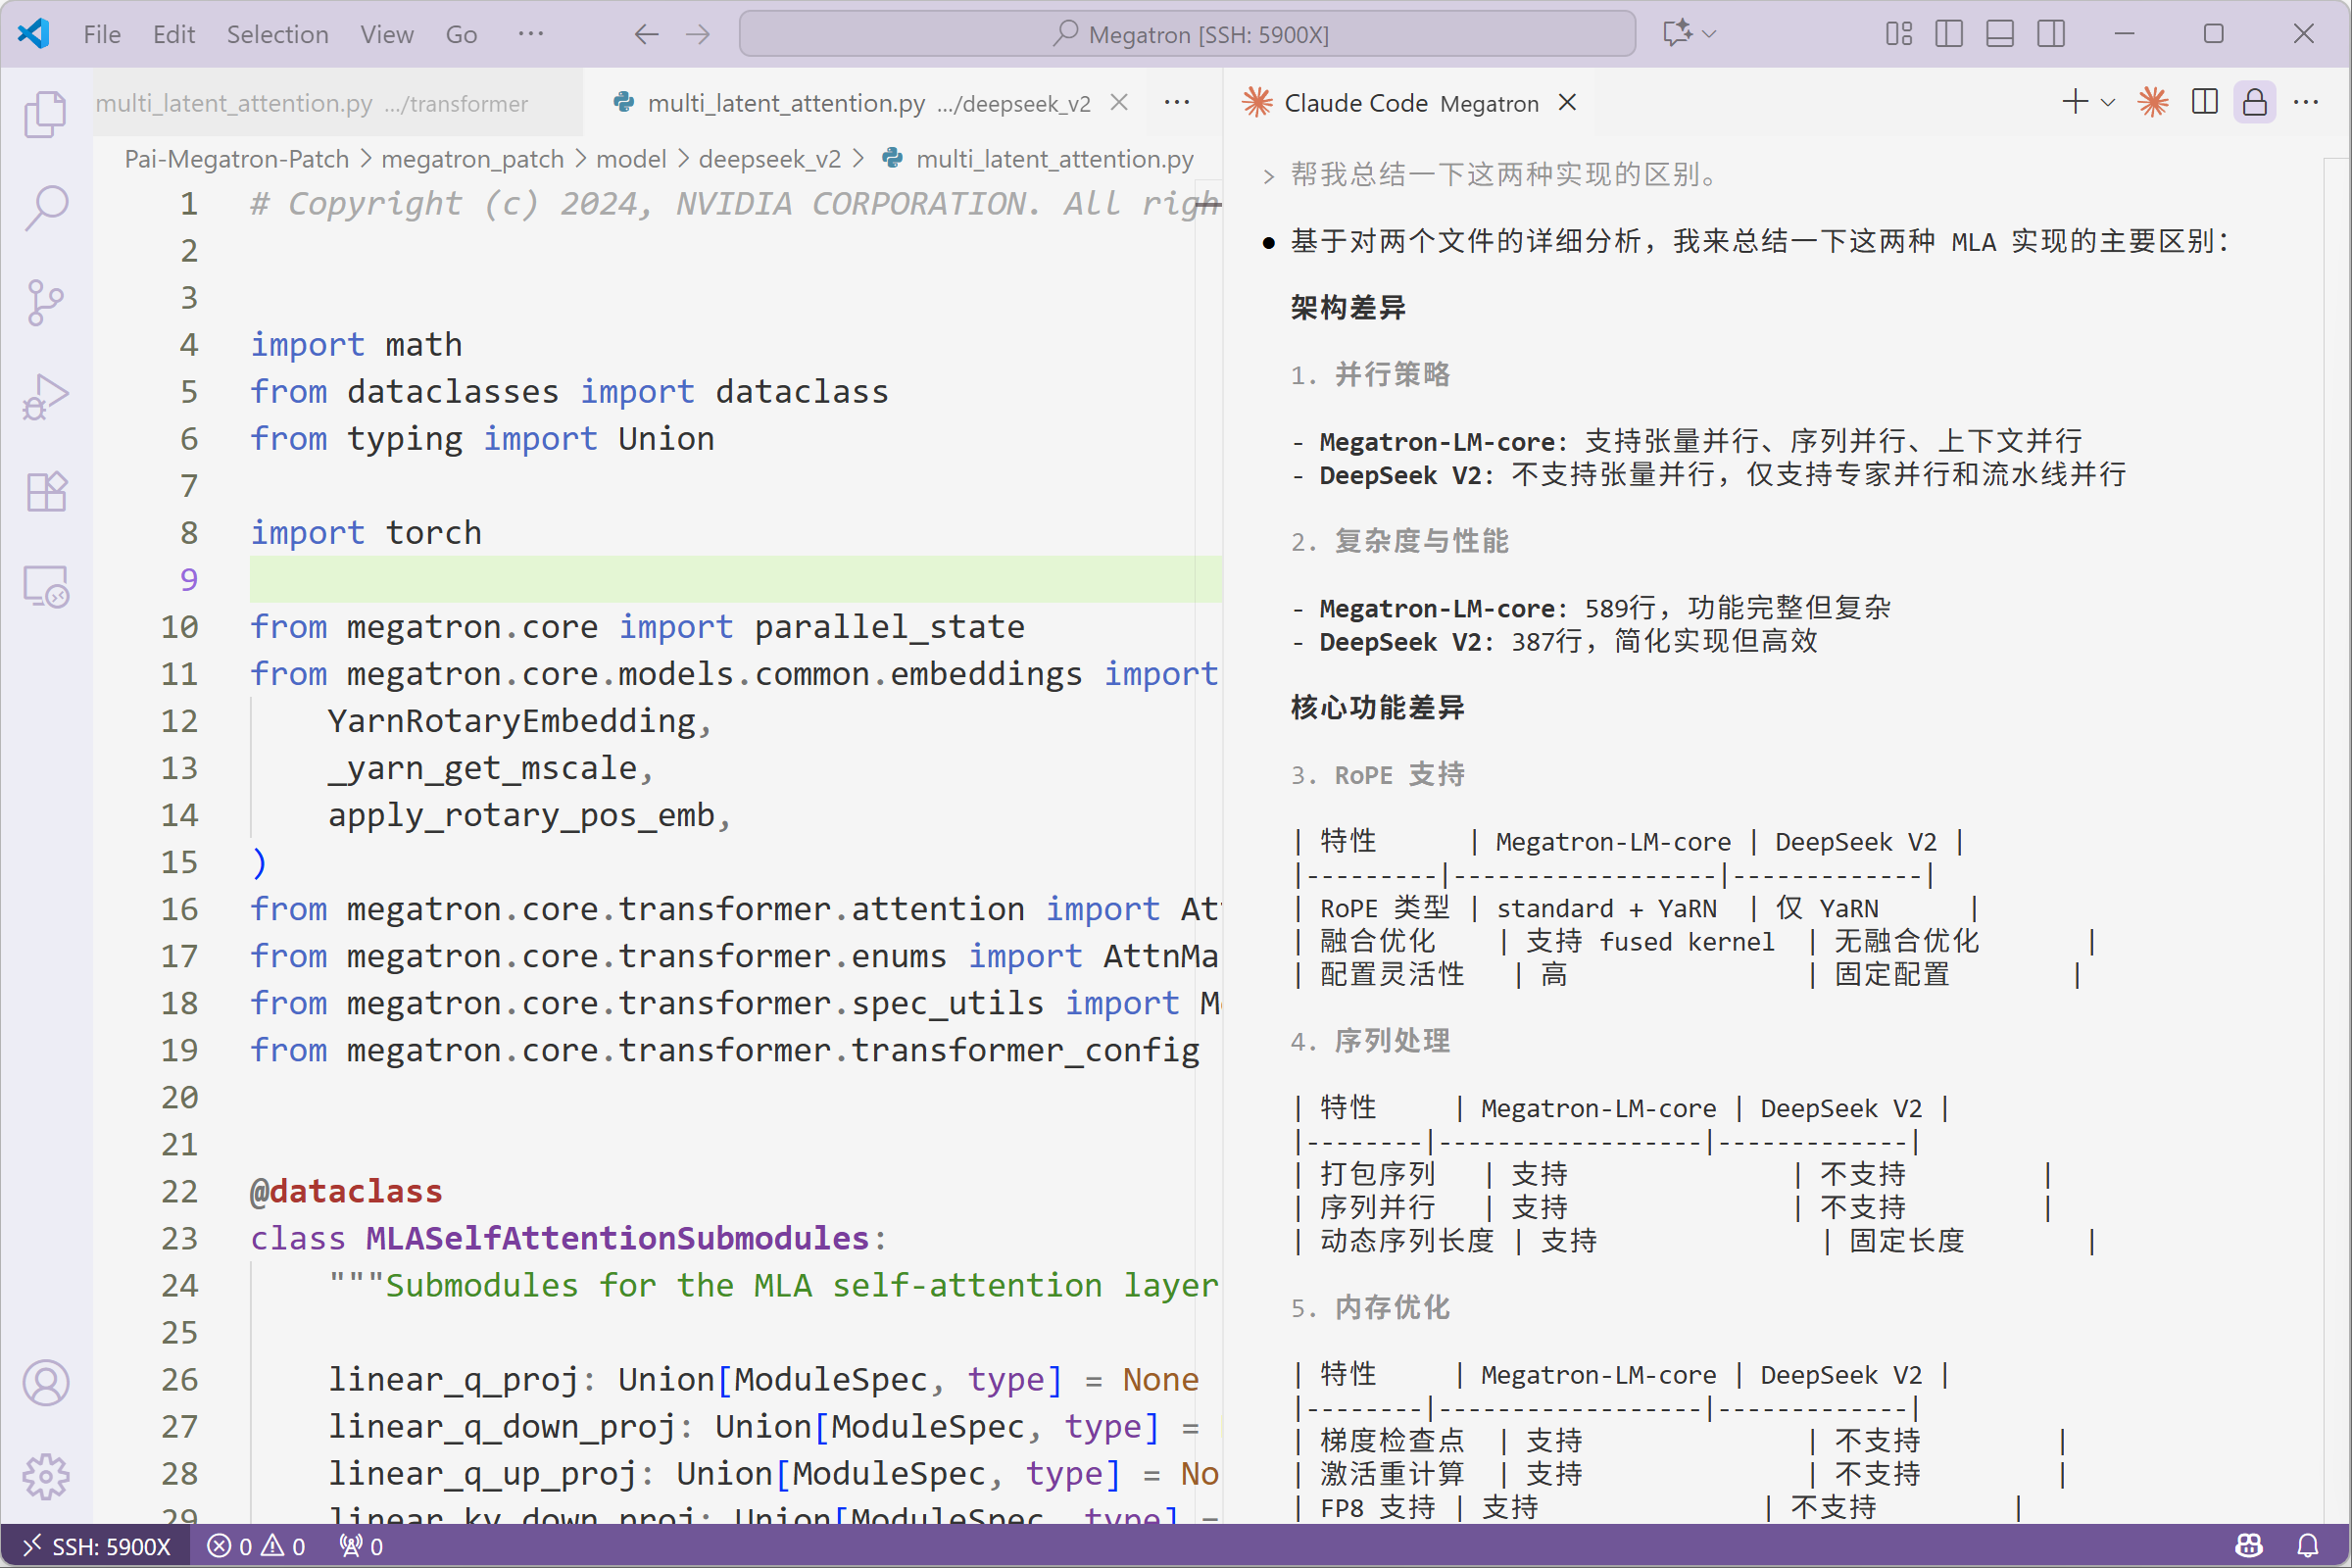Click multi_latent_attention.py in the breadcrumb

click(1054, 159)
